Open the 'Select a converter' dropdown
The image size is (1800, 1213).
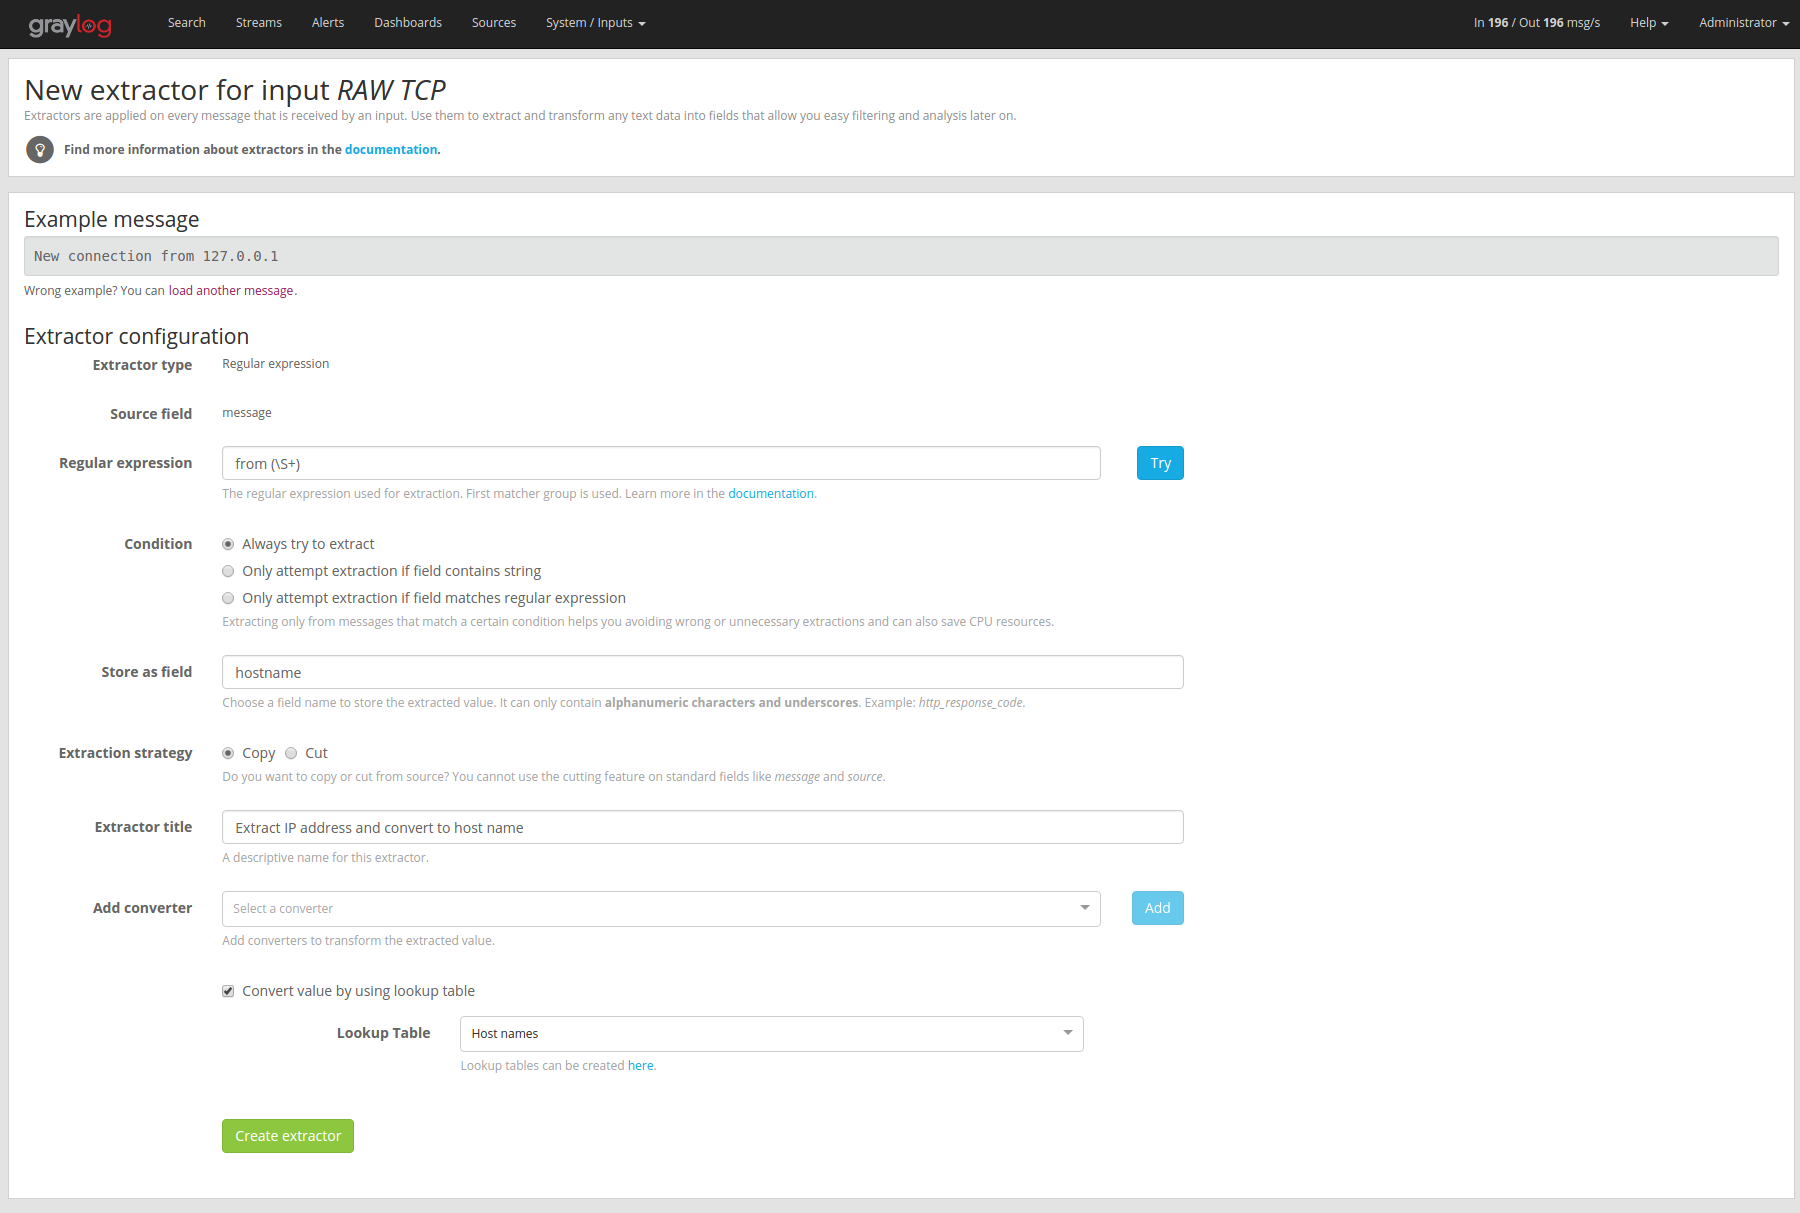660,909
